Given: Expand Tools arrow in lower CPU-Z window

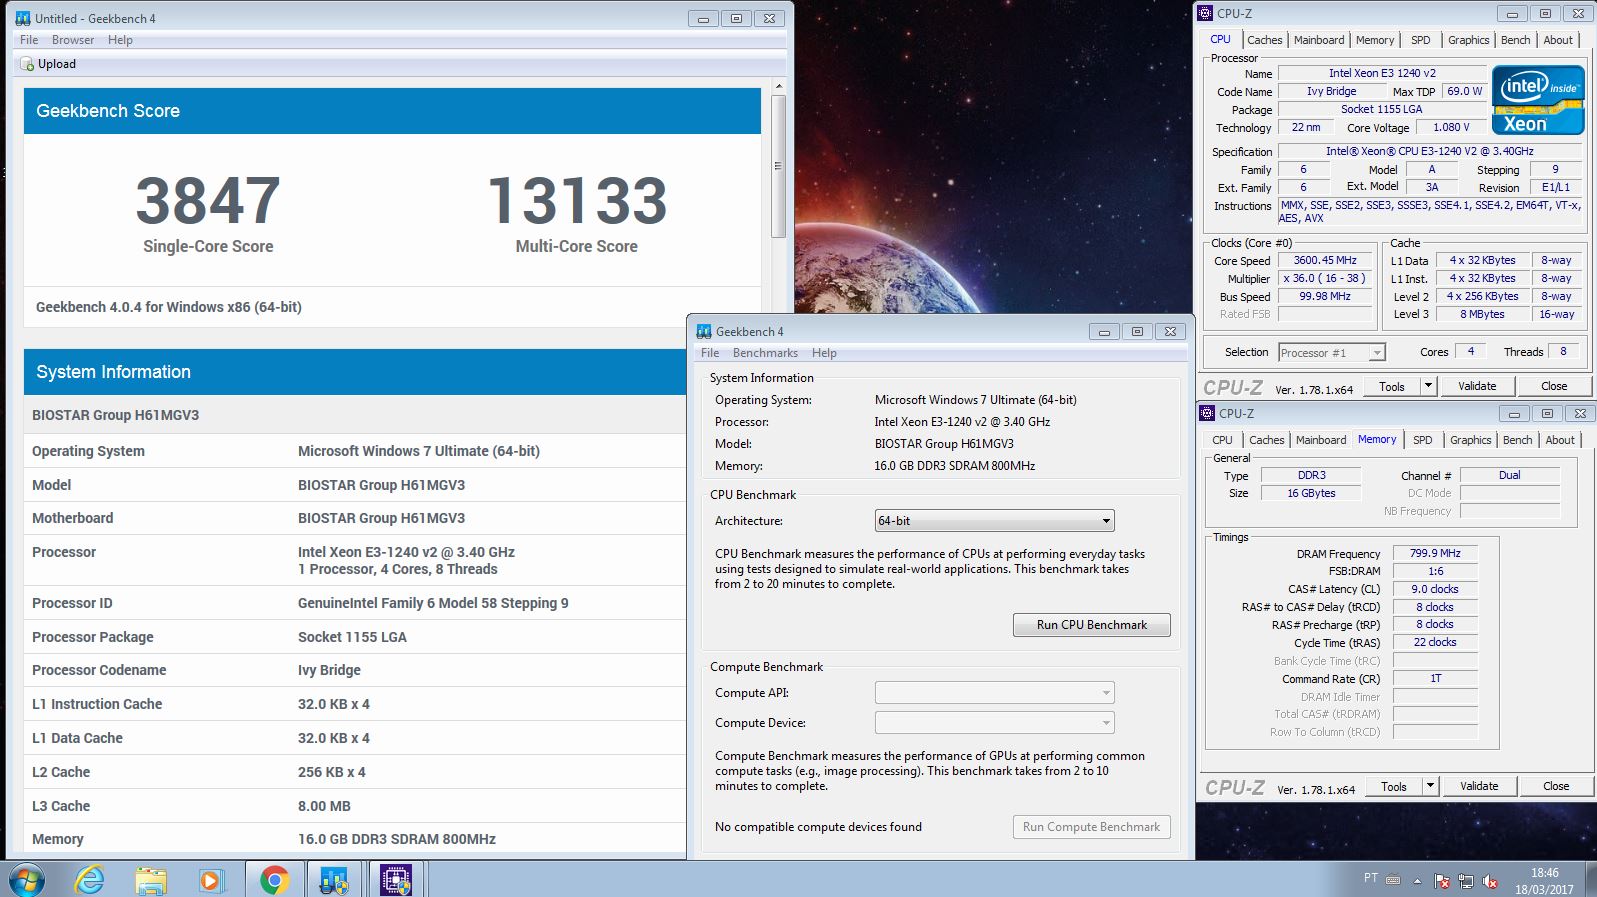Looking at the screenshot, I should pos(1430,786).
